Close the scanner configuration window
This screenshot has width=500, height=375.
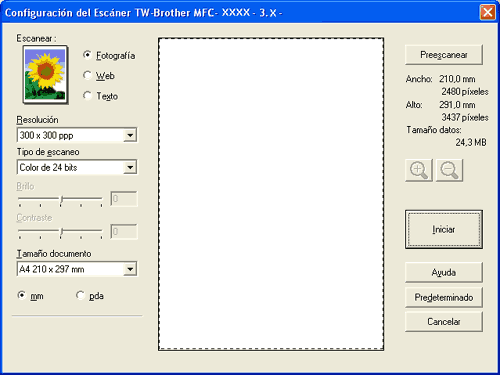tap(487, 12)
